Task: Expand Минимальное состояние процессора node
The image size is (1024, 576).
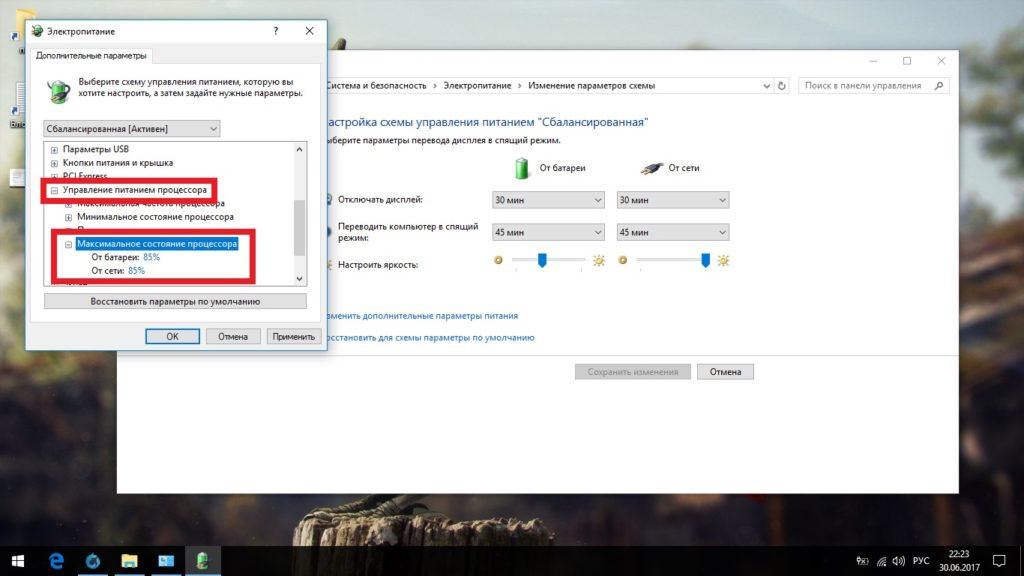Action: (x=69, y=217)
